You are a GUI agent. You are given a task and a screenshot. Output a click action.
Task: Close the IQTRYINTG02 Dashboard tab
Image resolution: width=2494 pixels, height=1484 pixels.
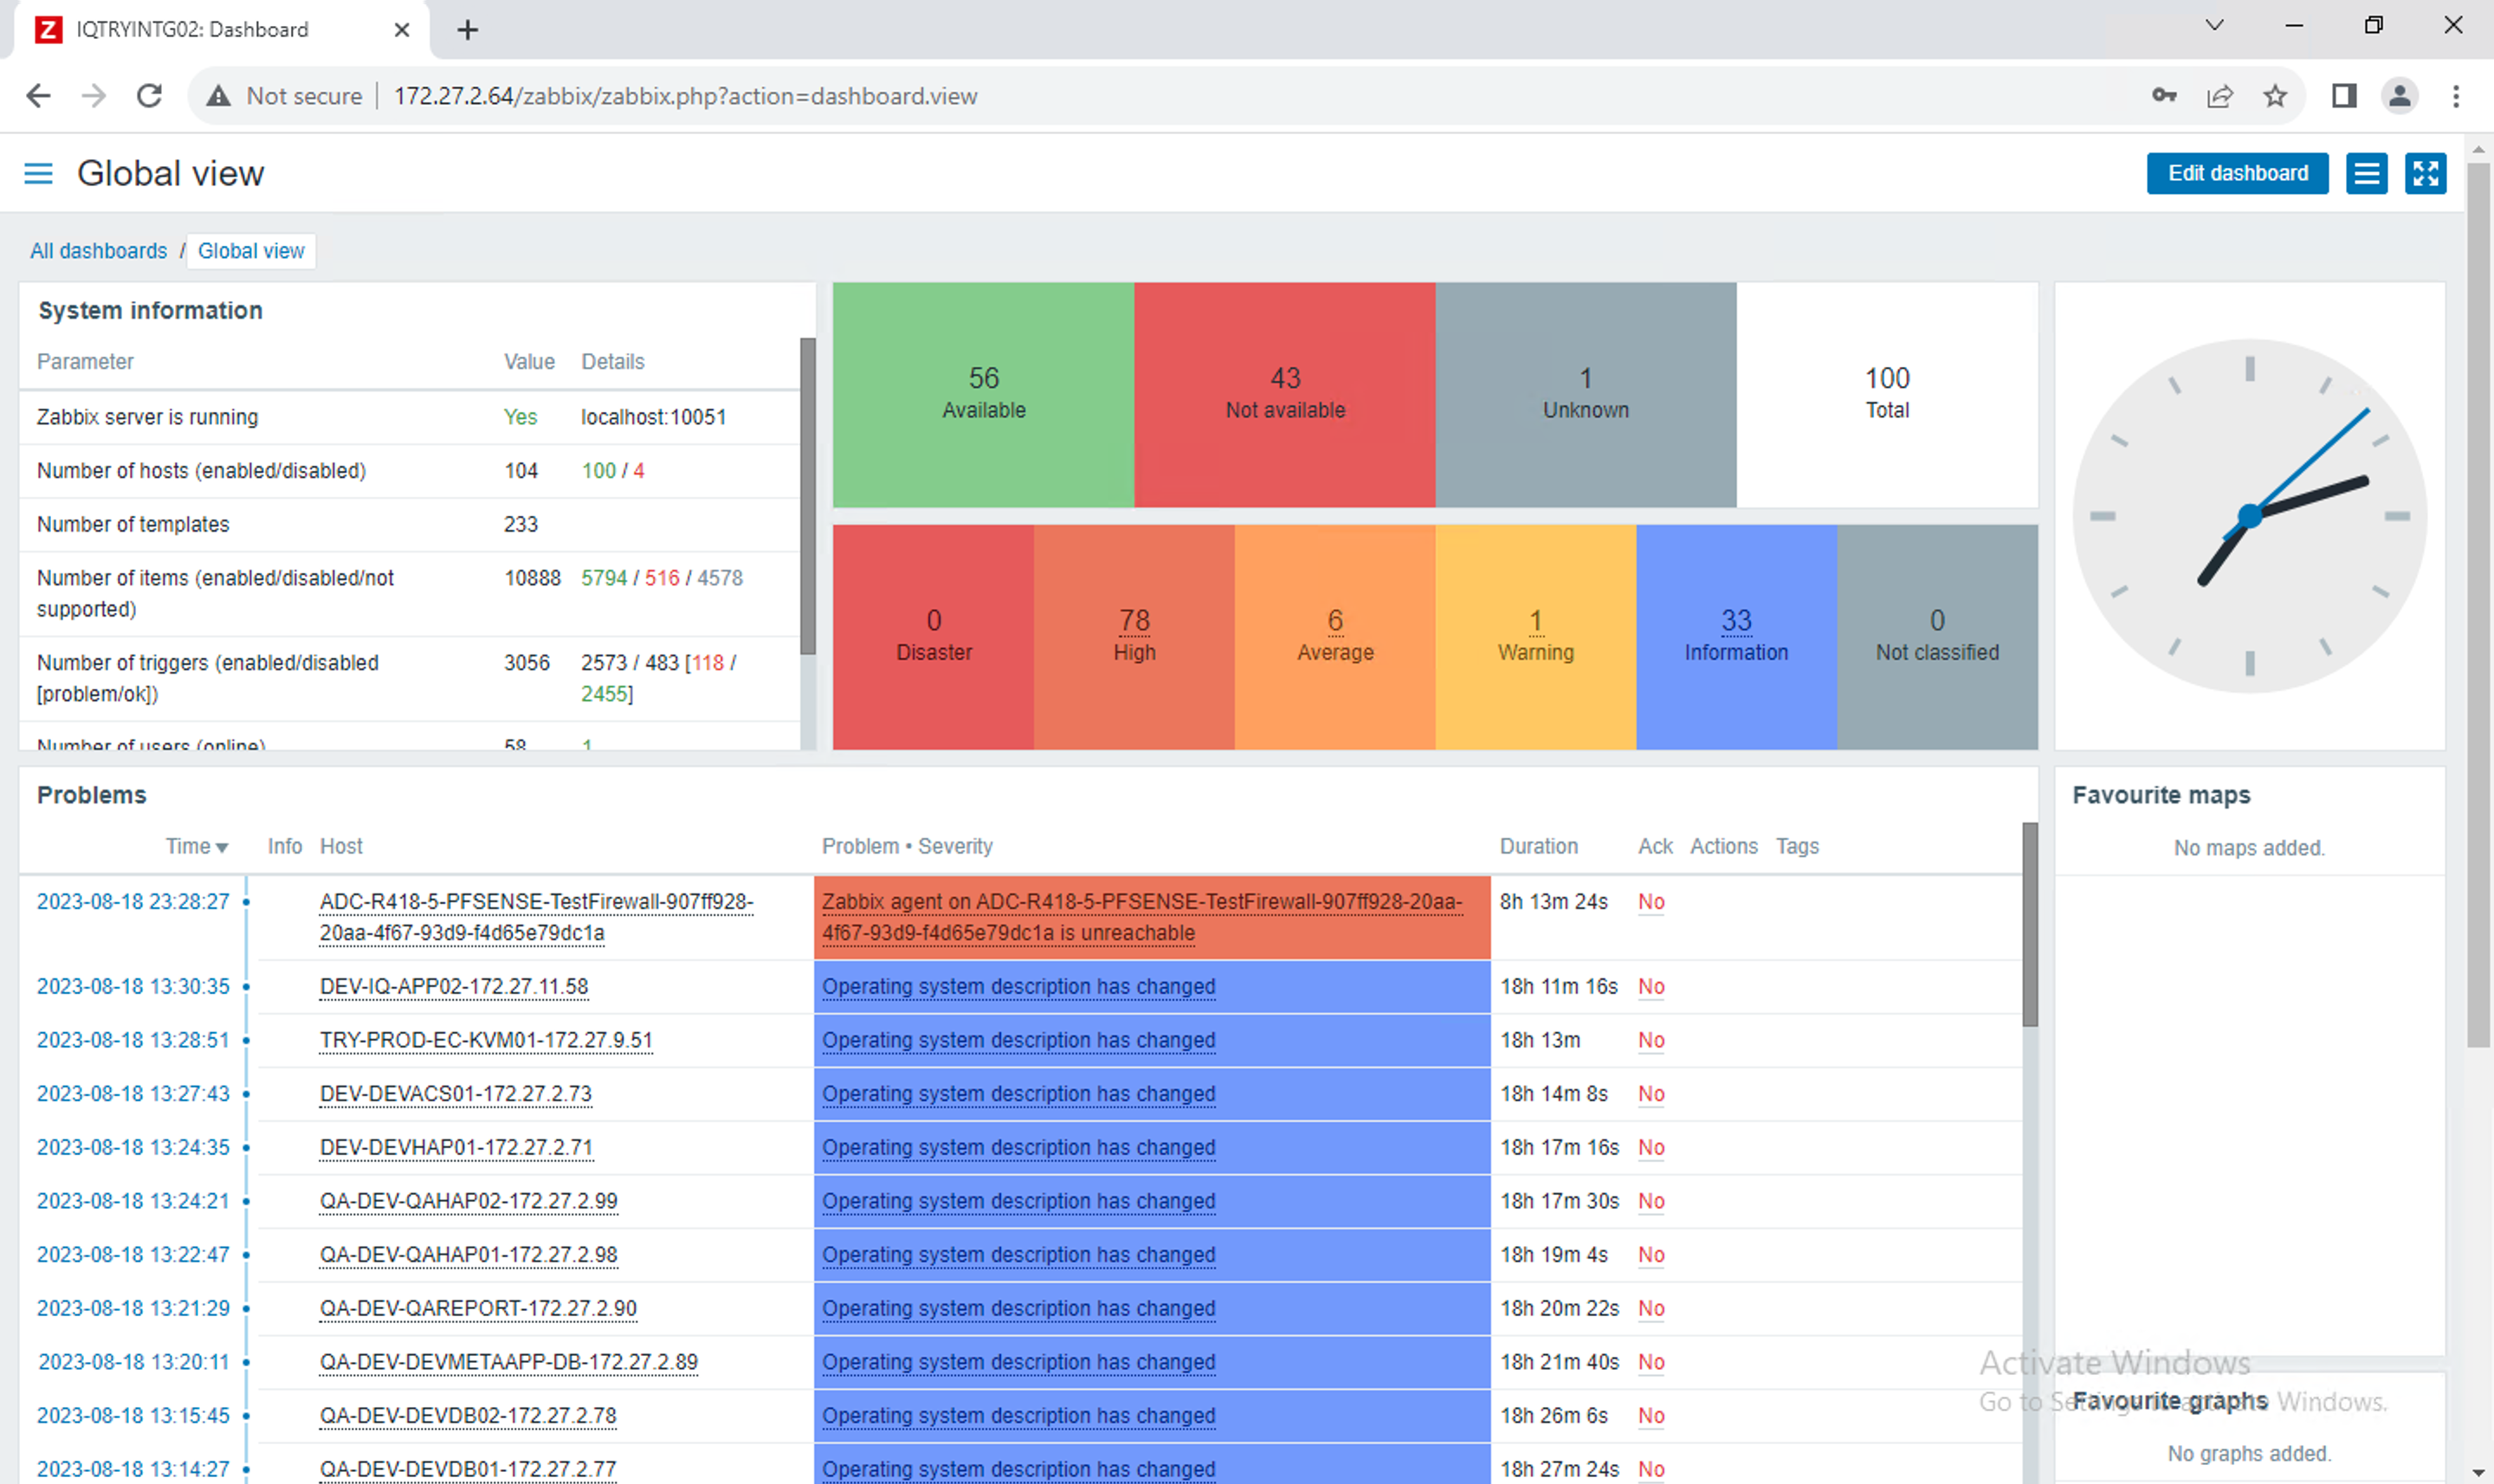click(402, 30)
